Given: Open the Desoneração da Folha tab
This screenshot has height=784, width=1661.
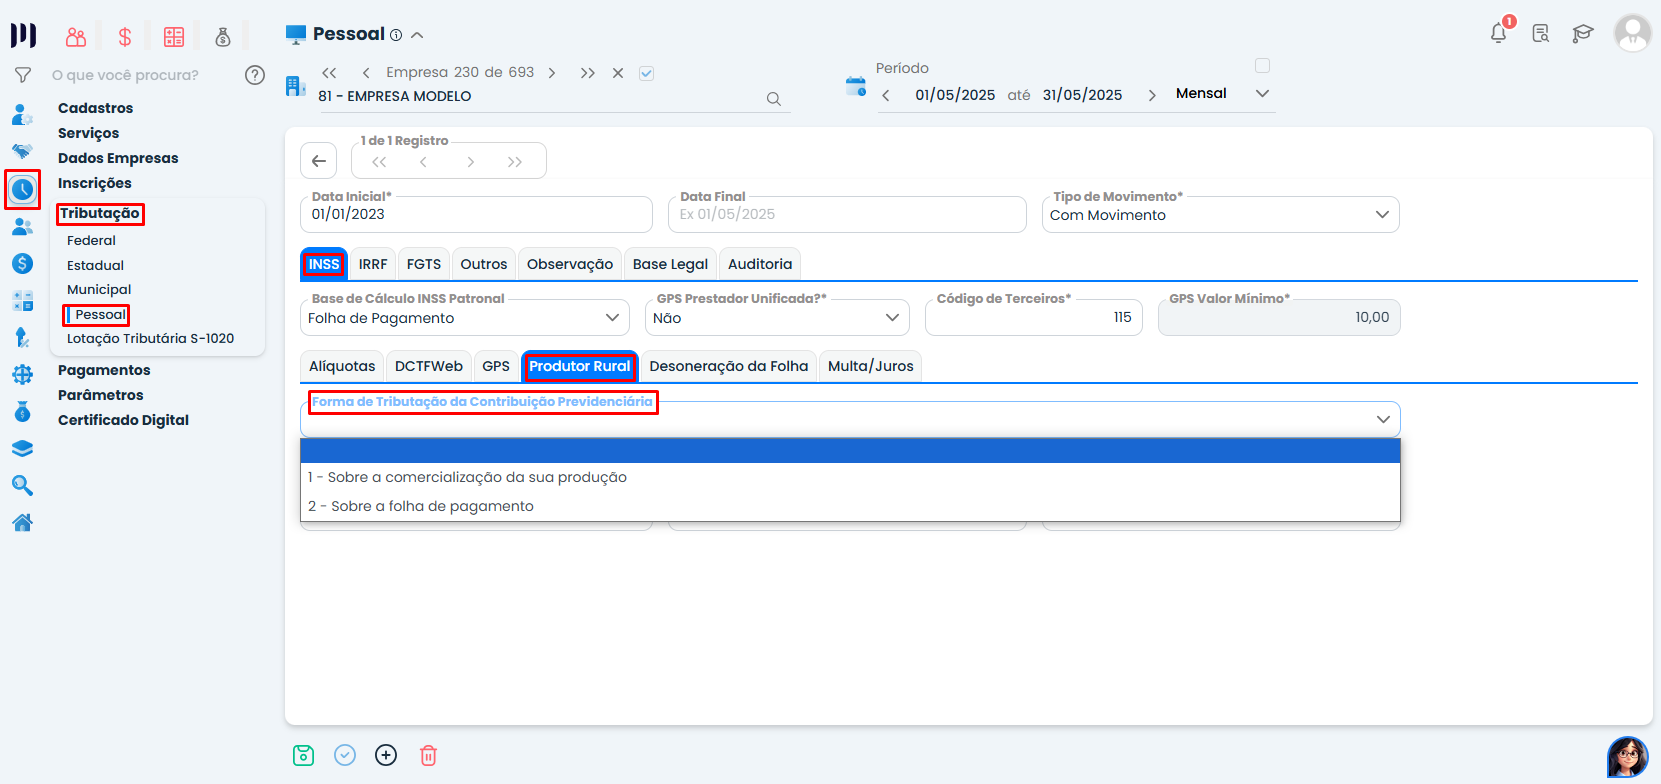Looking at the screenshot, I should tap(728, 366).
